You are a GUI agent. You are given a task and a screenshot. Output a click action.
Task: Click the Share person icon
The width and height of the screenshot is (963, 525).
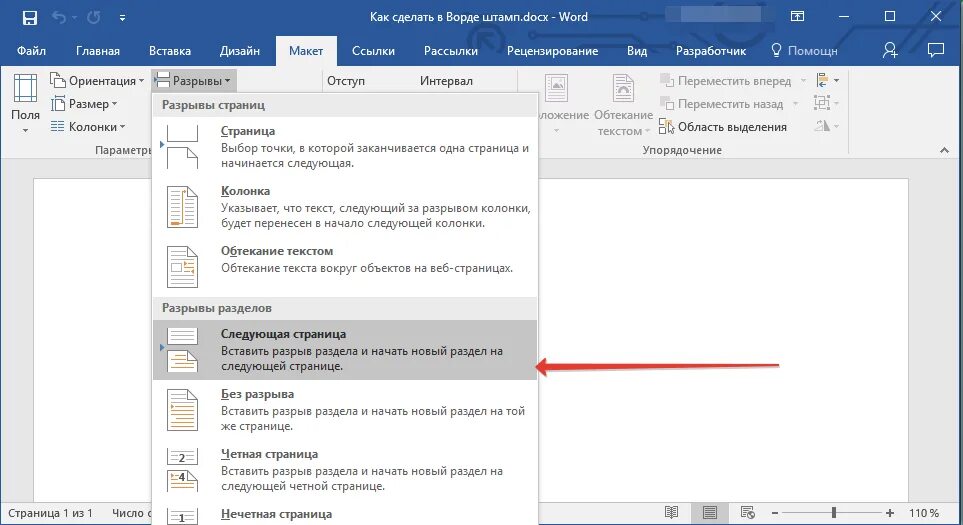890,50
